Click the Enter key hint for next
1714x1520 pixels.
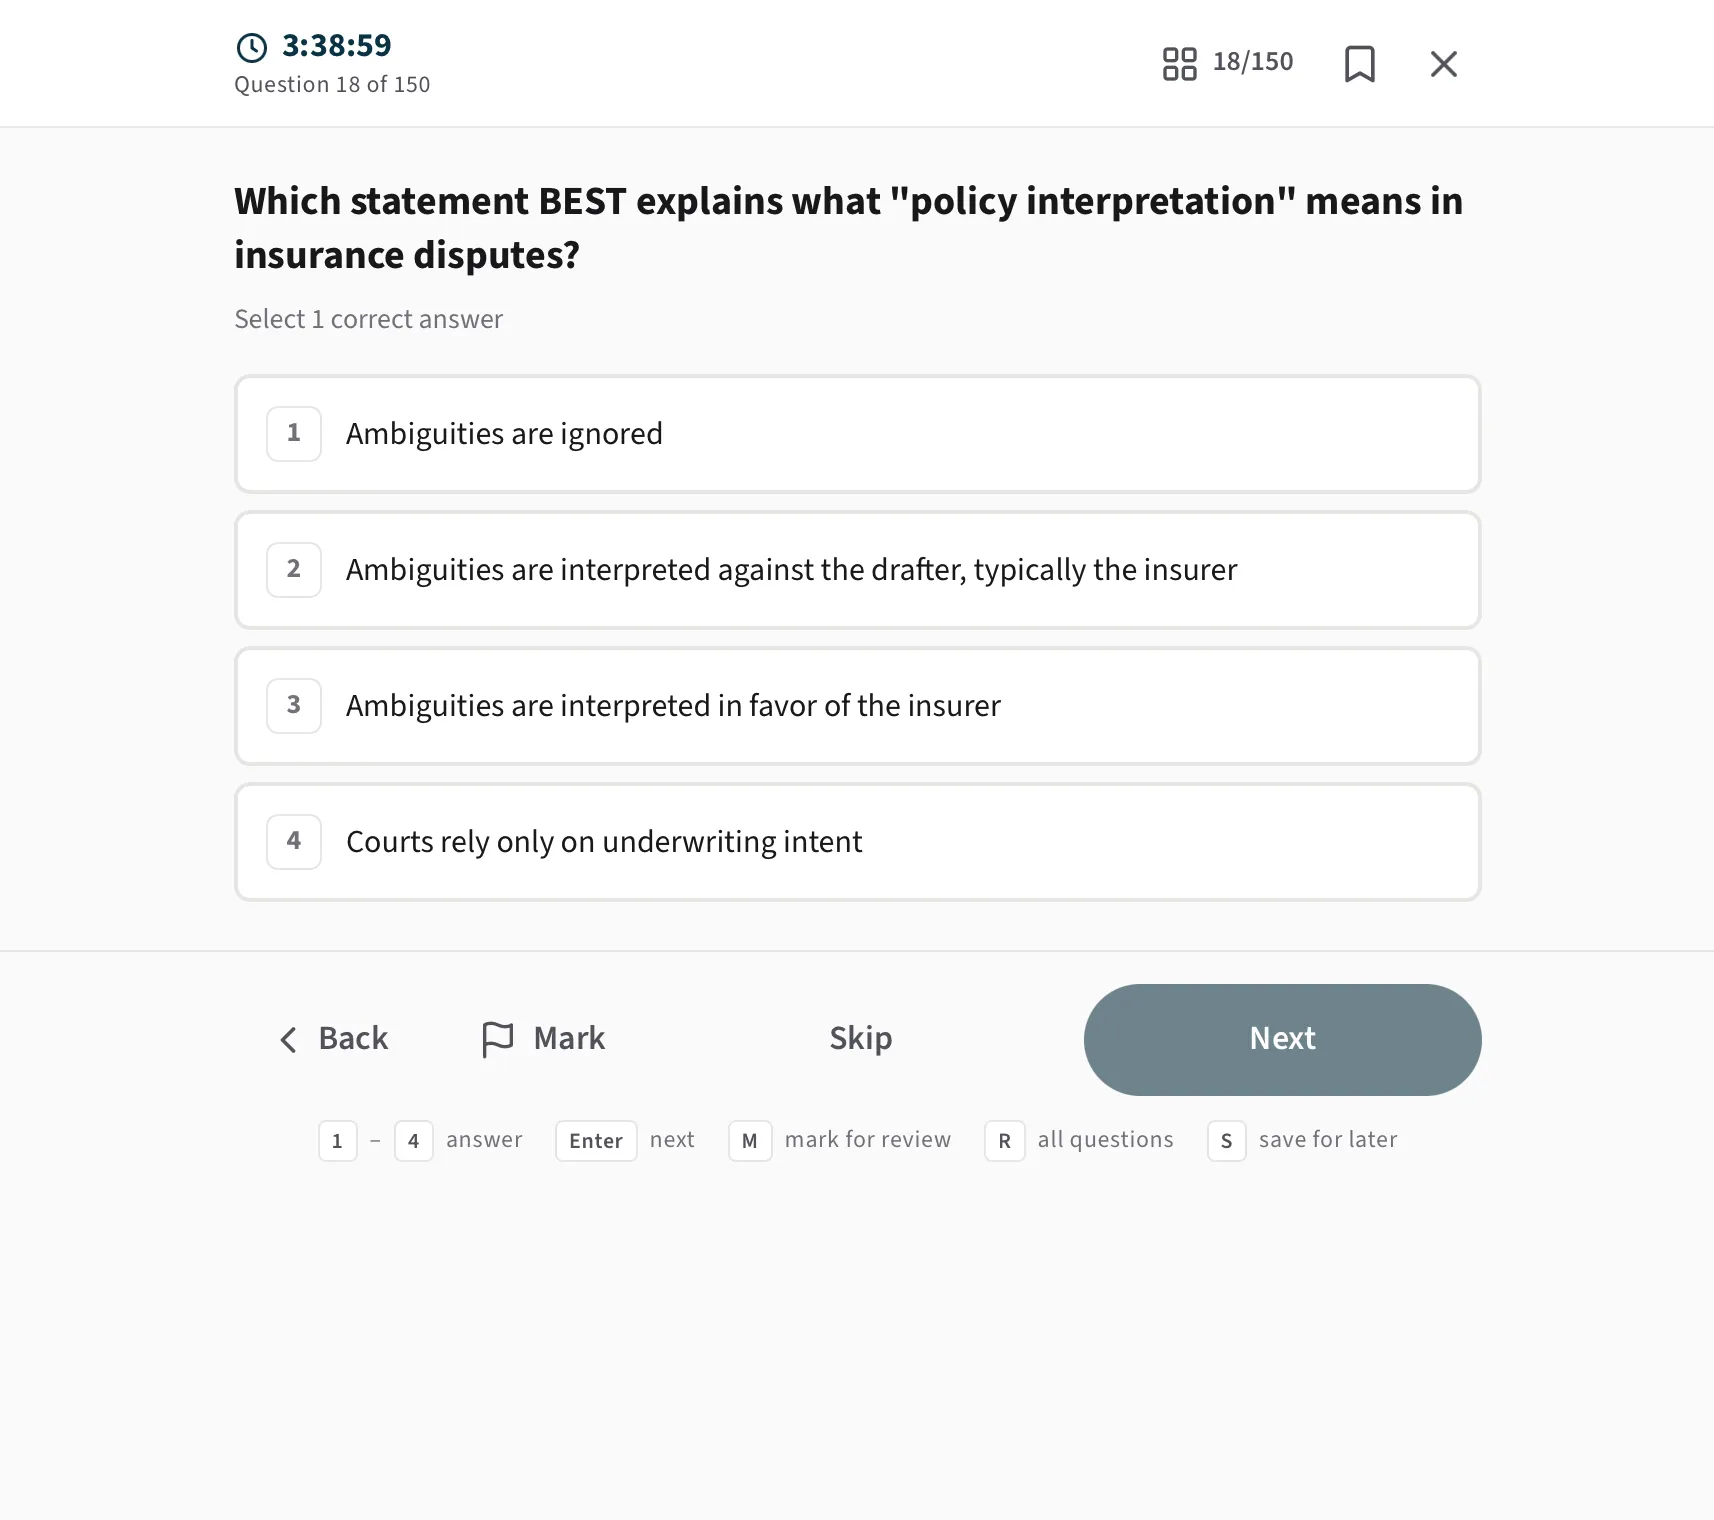point(596,1141)
